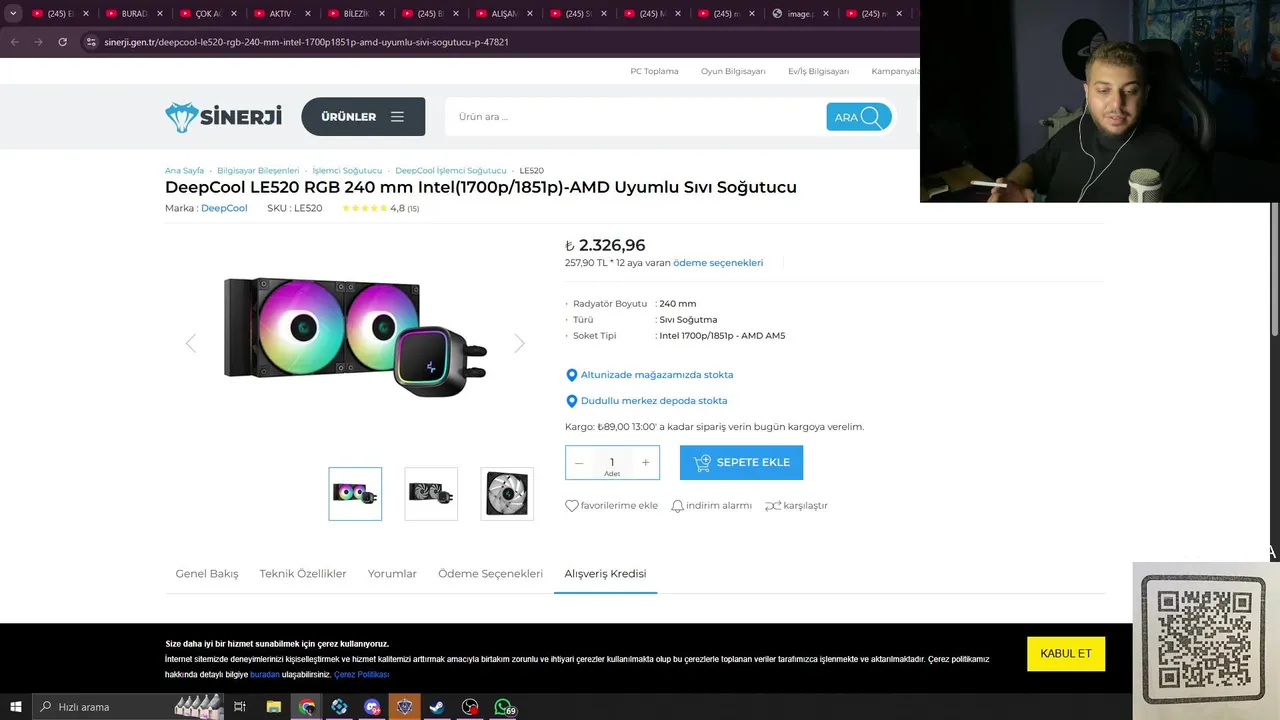
Task: Open İşlemci Soğutucu breadcrumb
Action: 347,171
